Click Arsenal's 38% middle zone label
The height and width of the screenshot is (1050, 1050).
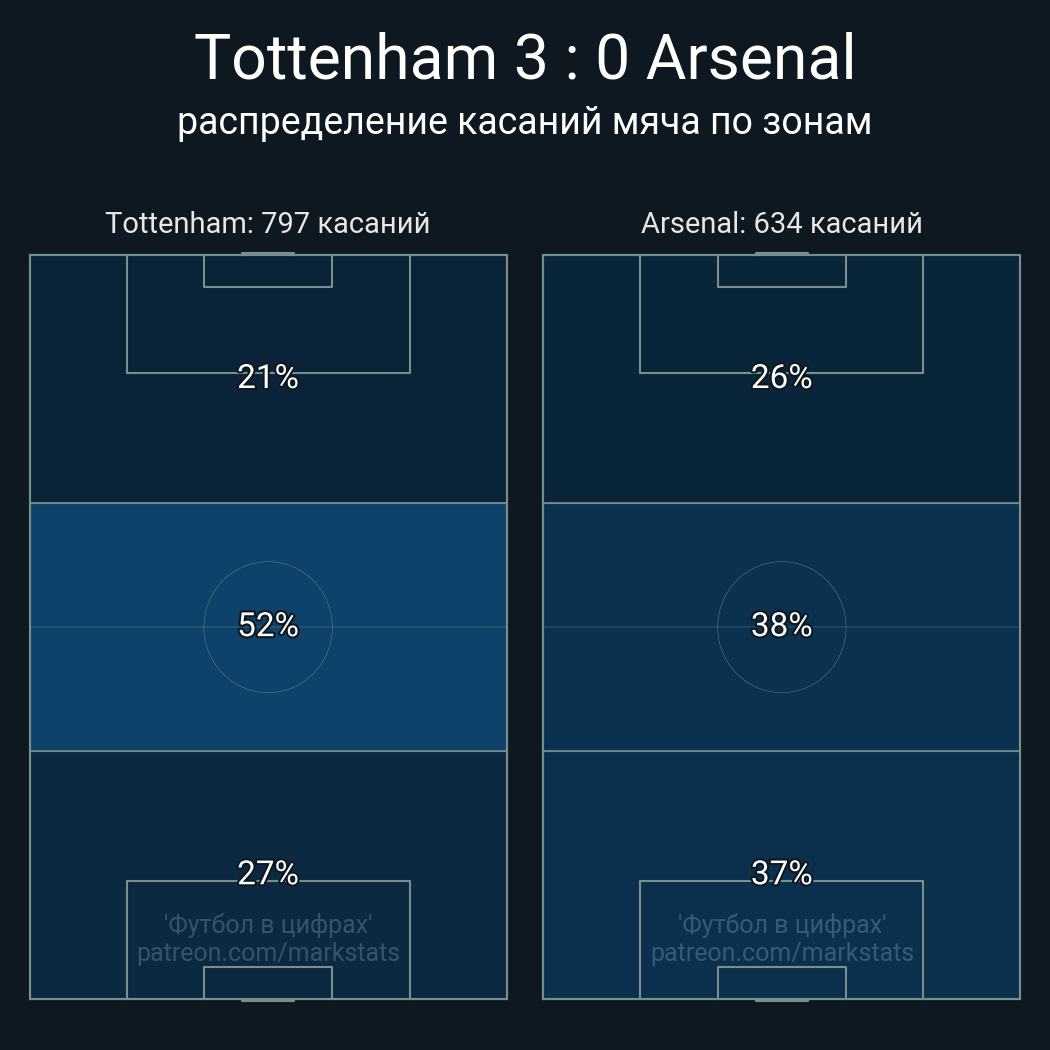click(x=781, y=625)
